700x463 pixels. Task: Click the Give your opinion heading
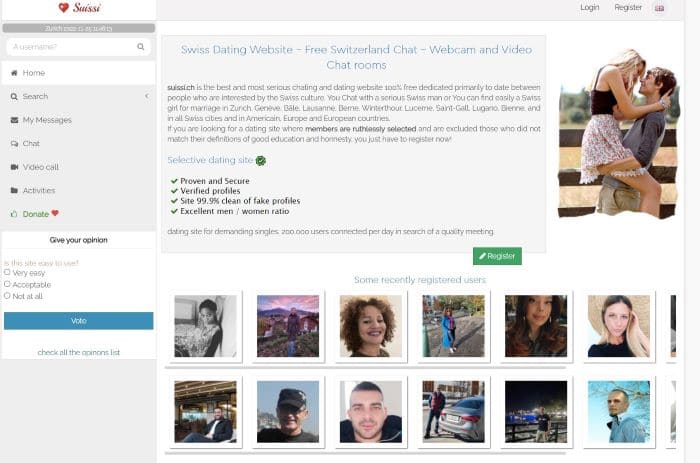point(79,240)
